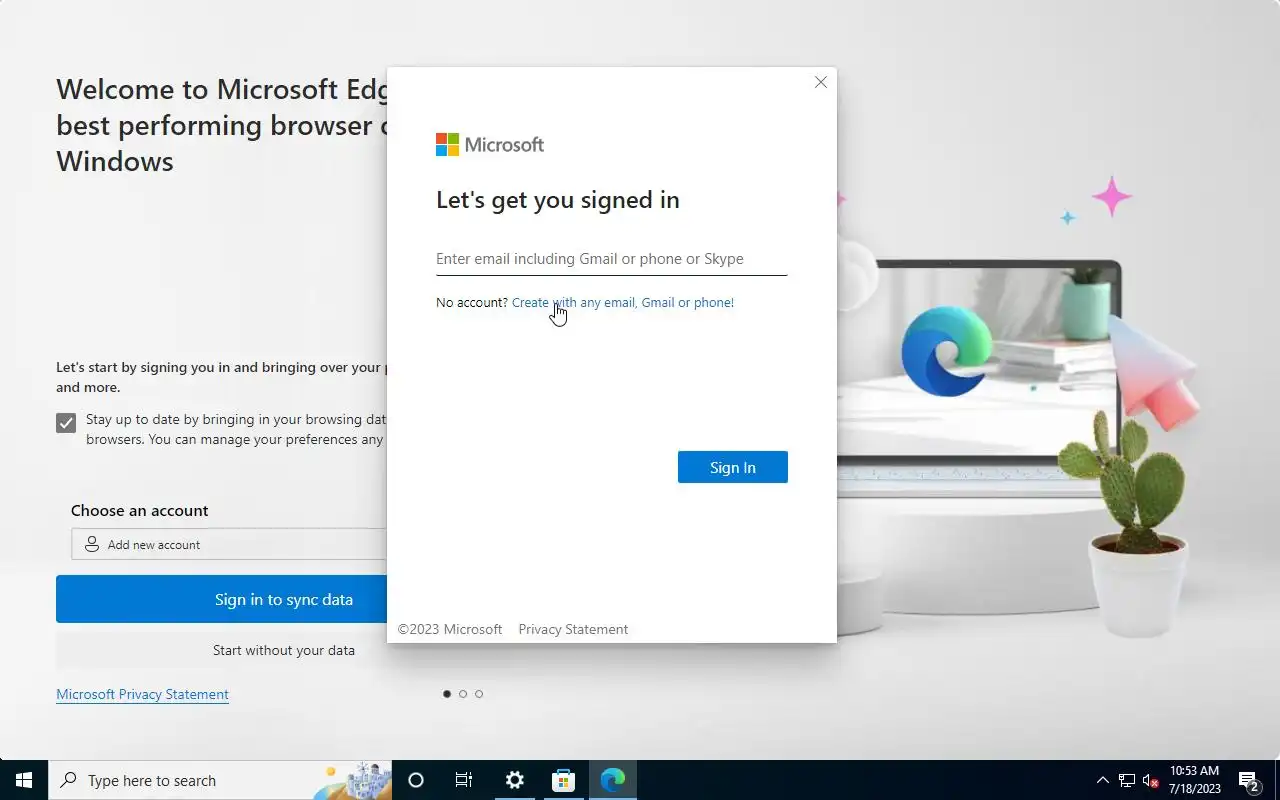Screen dimensions: 1280x800
Task: Uncheck the bring in browsing data checkbox
Action: tap(66, 423)
